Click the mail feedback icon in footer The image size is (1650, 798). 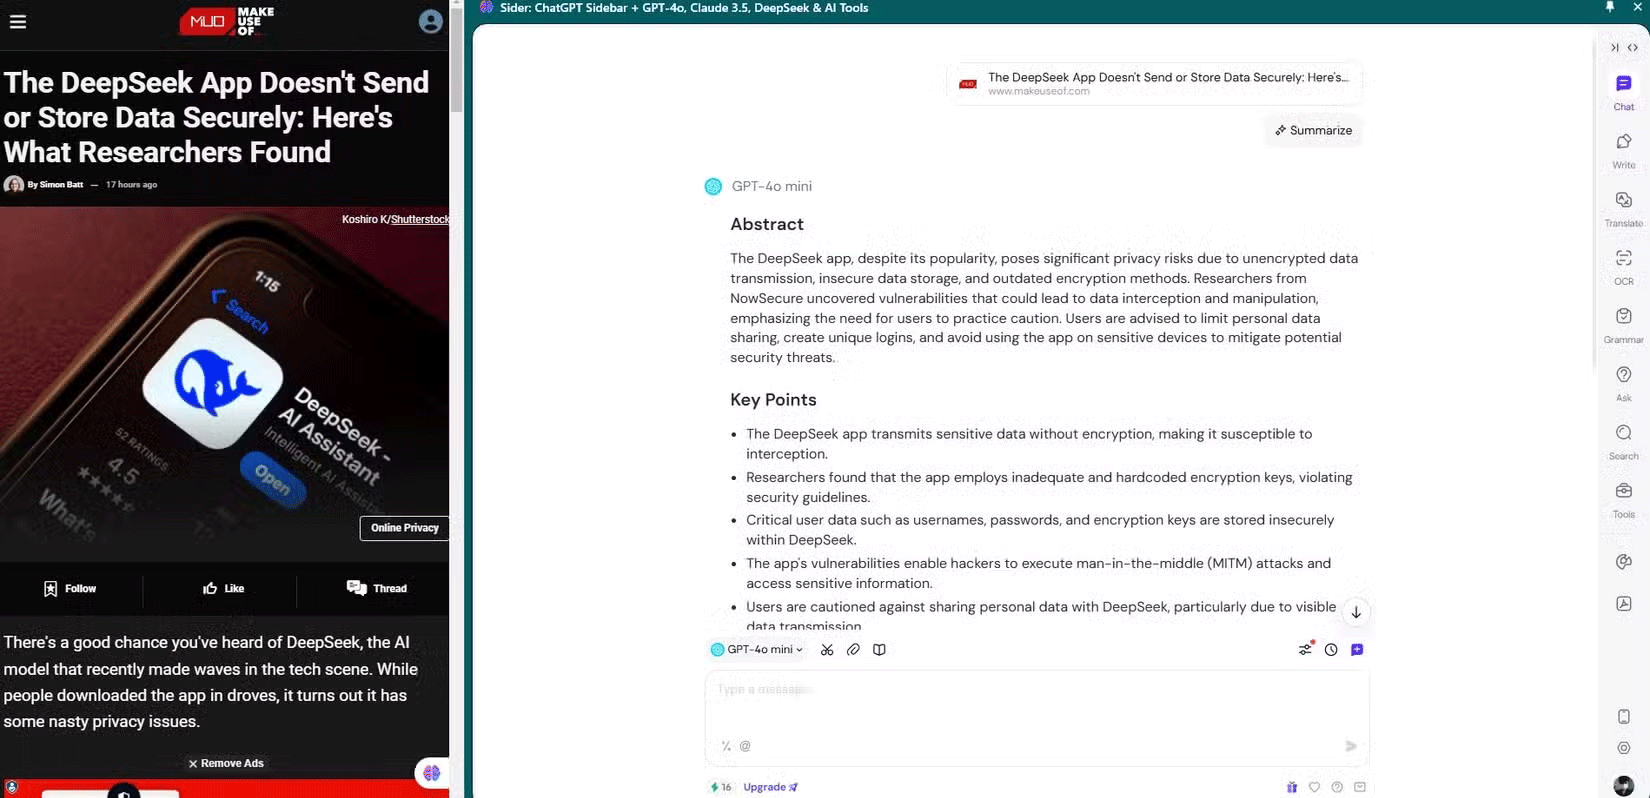pos(1360,787)
